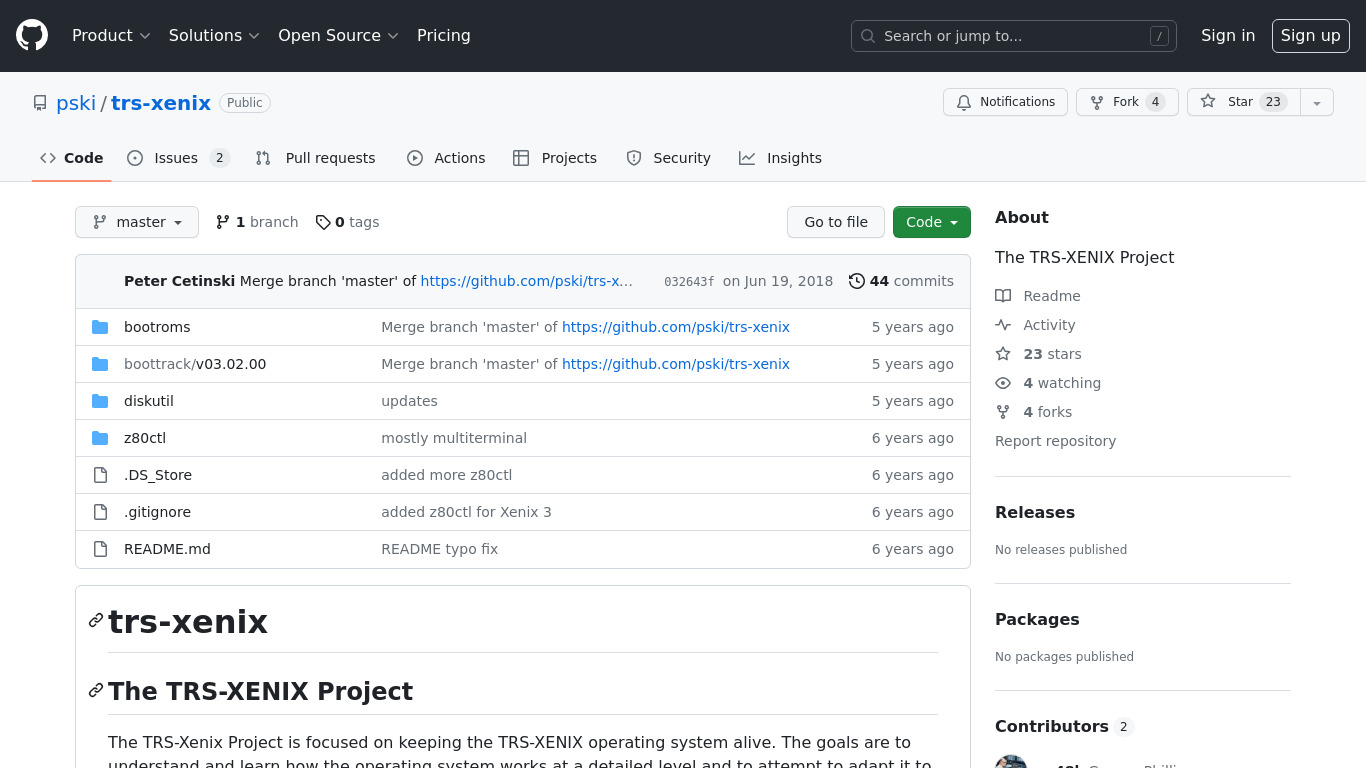Click the boottrack folder icon

[x=100, y=364]
